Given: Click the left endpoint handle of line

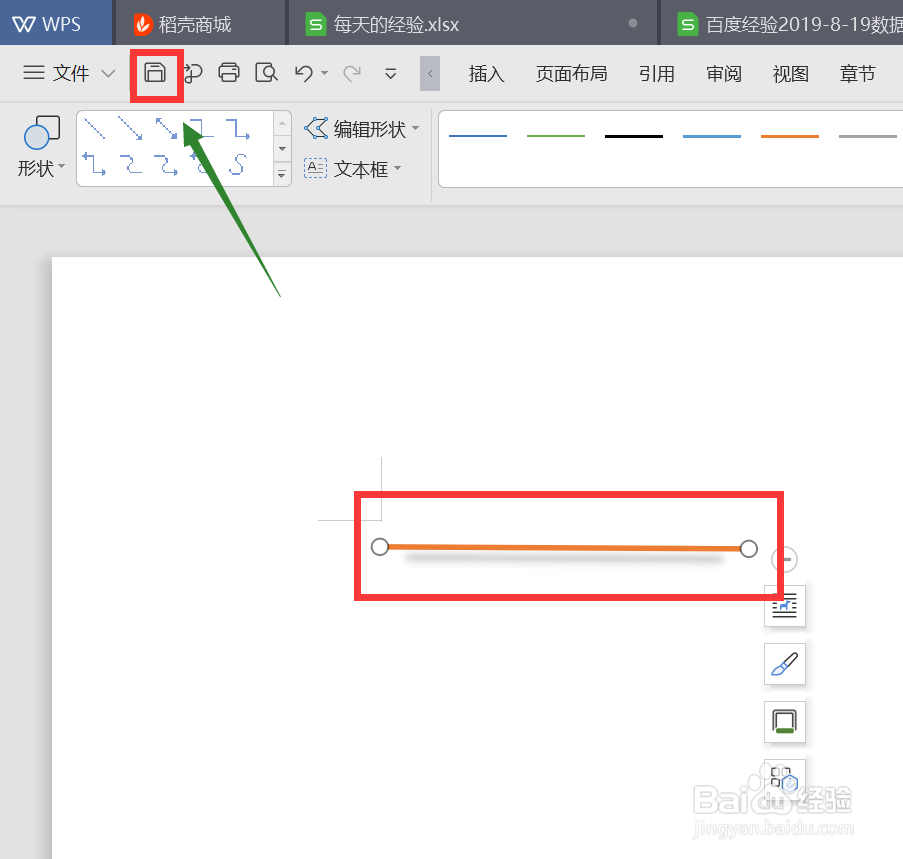Looking at the screenshot, I should pos(380,546).
